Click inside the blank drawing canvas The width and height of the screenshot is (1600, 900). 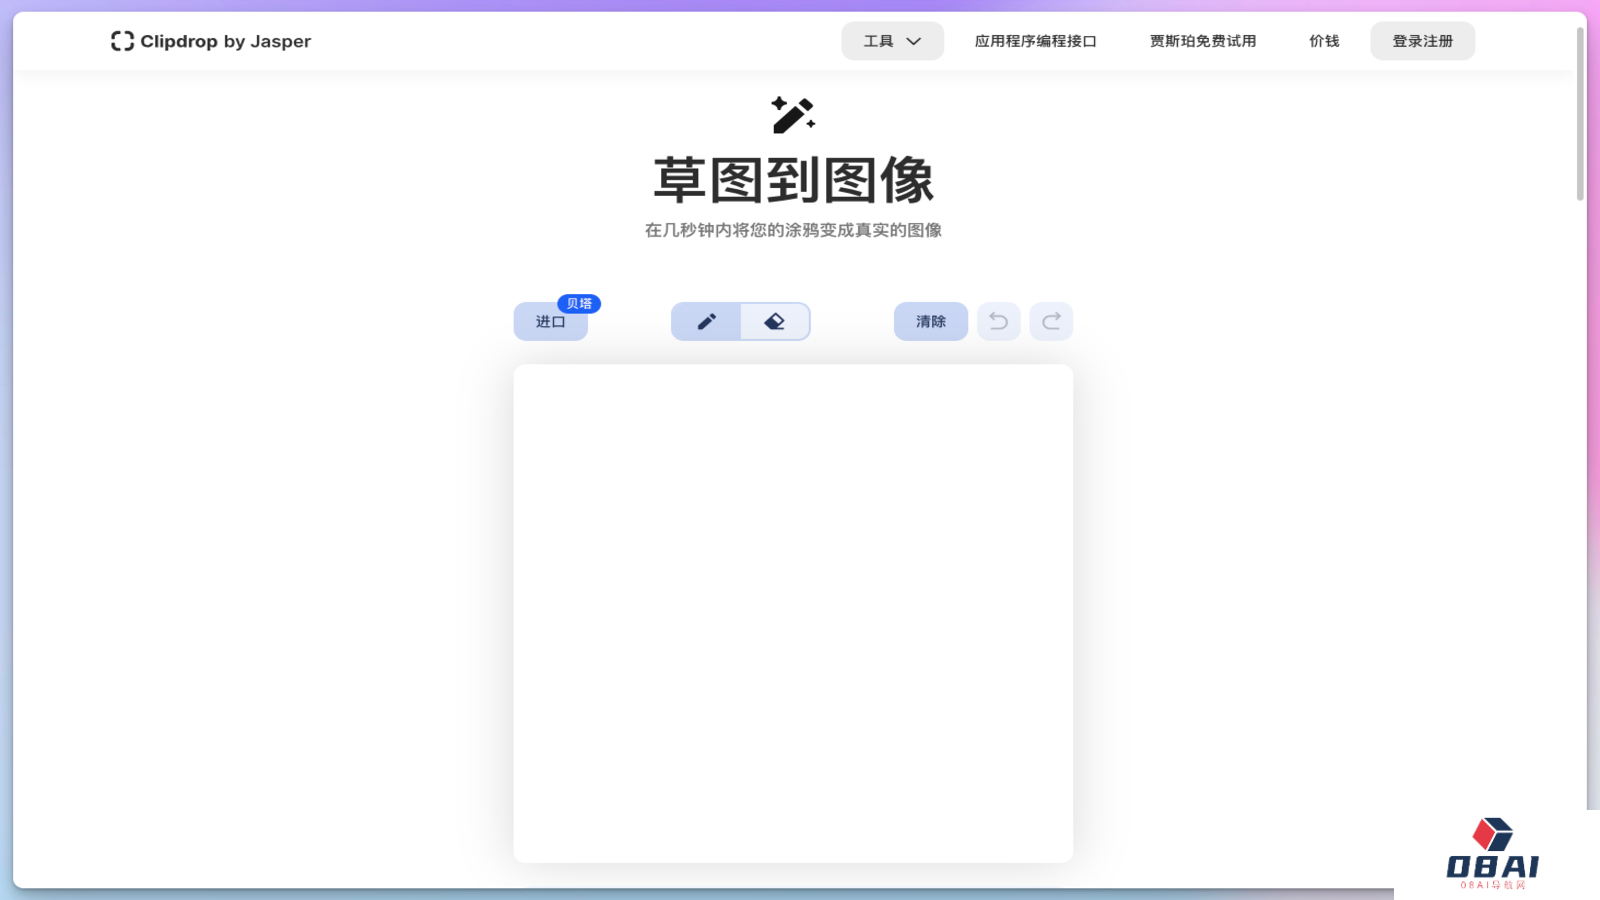click(x=793, y=610)
